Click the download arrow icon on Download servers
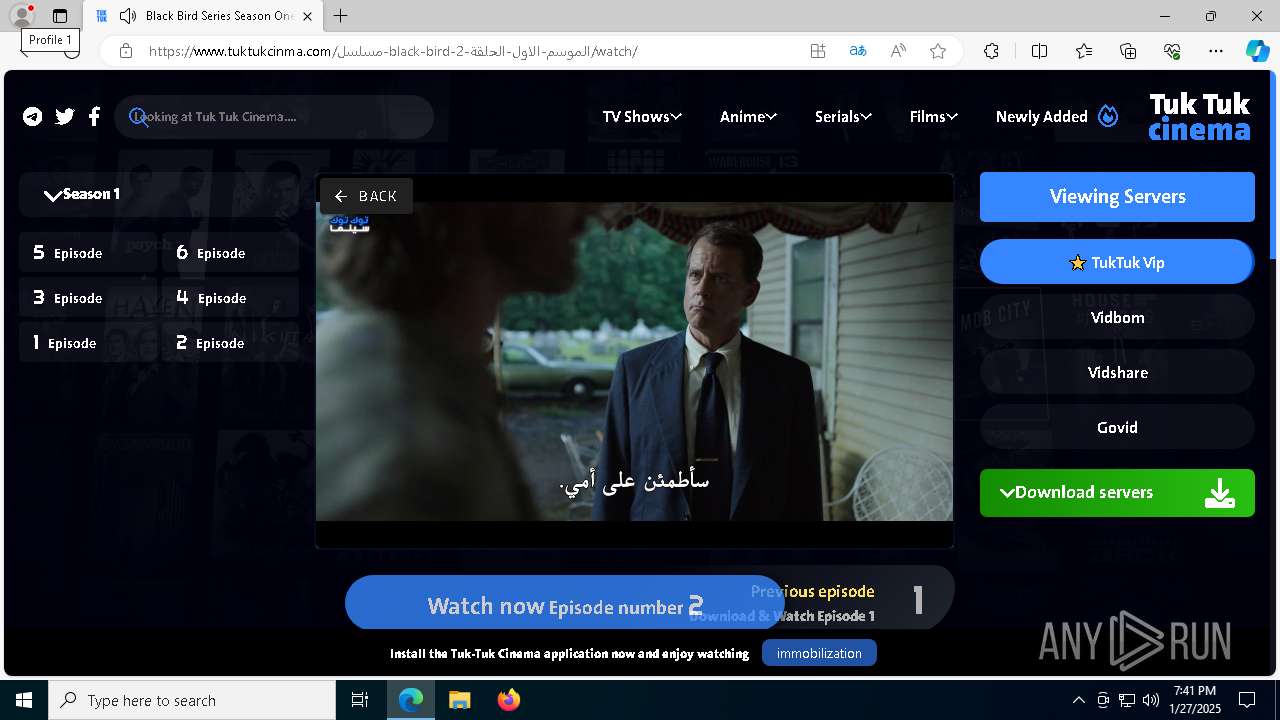Image resolution: width=1280 pixels, height=720 pixels. click(1220, 493)
